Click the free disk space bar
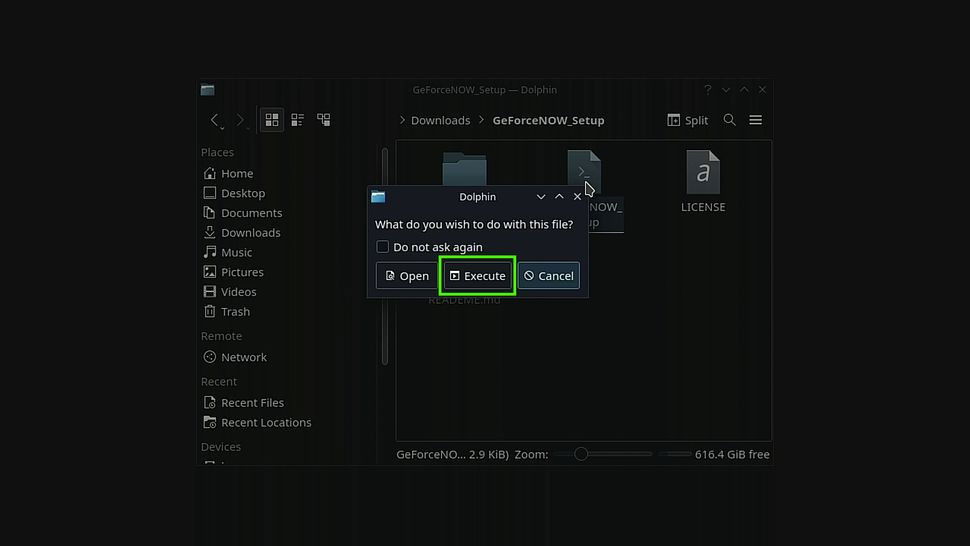 (674, 454)
